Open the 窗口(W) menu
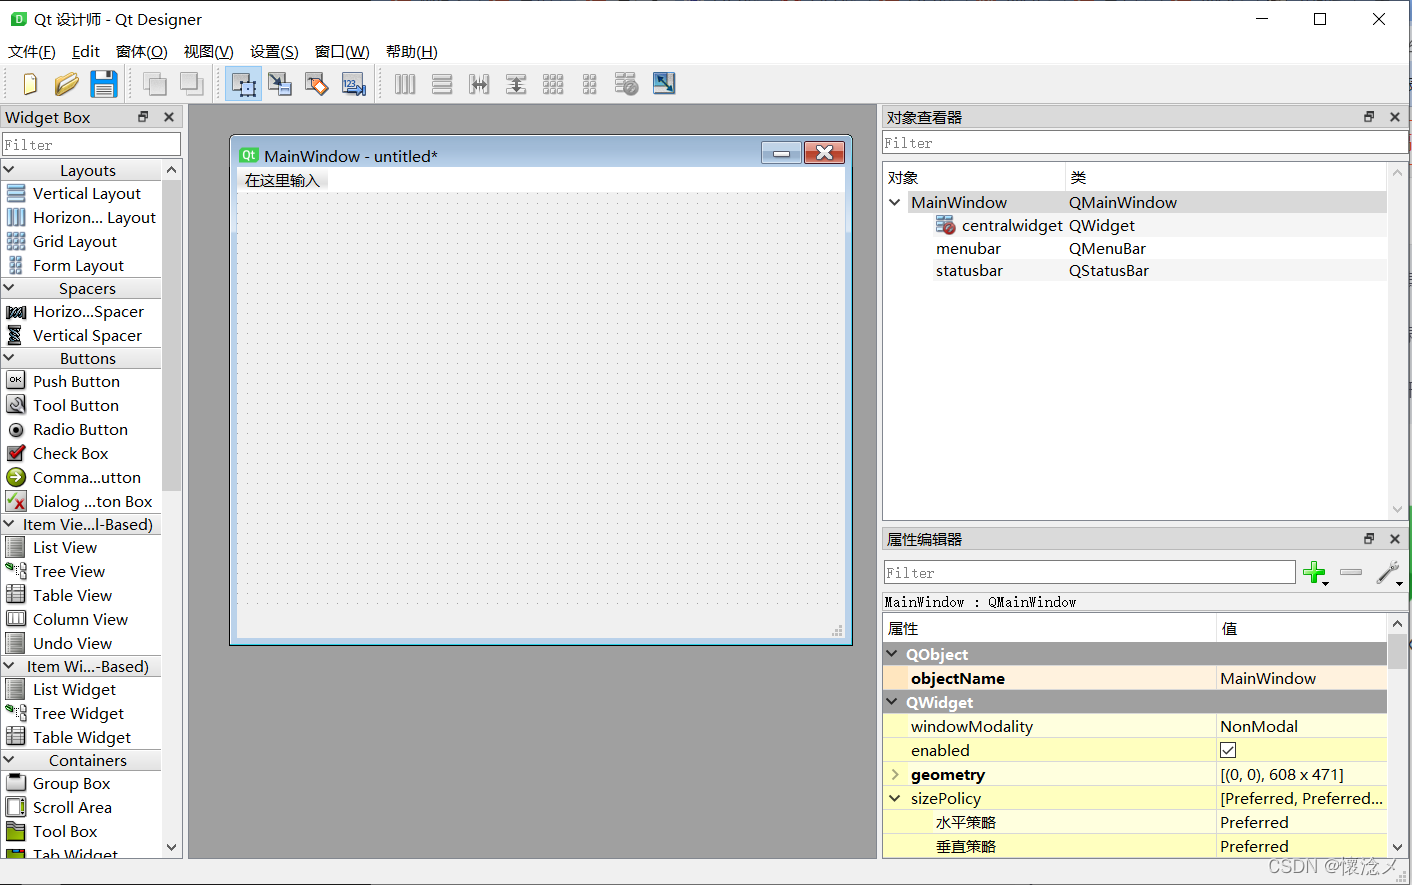1412x885 pixels. click(x=342, y=52)
